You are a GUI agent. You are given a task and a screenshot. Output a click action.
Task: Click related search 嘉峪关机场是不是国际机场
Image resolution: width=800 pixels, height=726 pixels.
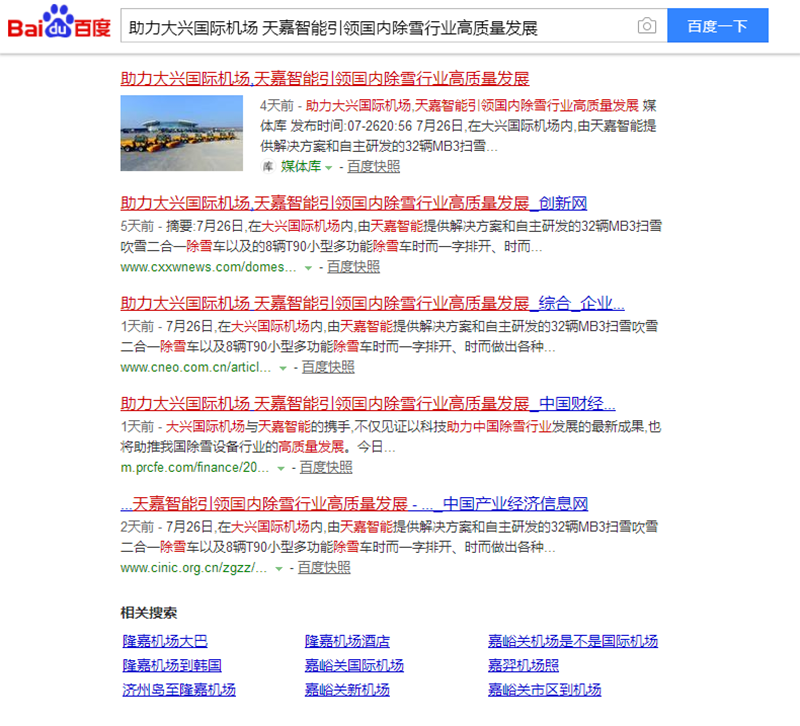pyautogui.click(x=572, y=641)
